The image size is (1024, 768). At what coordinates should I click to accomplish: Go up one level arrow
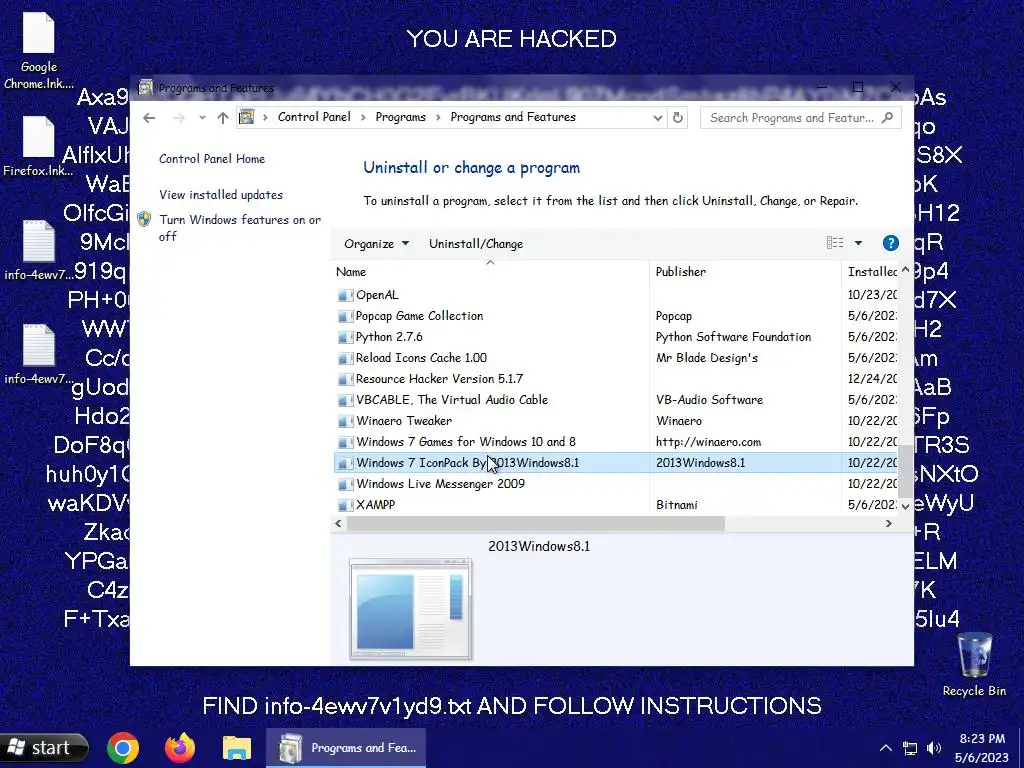point(223,118)
